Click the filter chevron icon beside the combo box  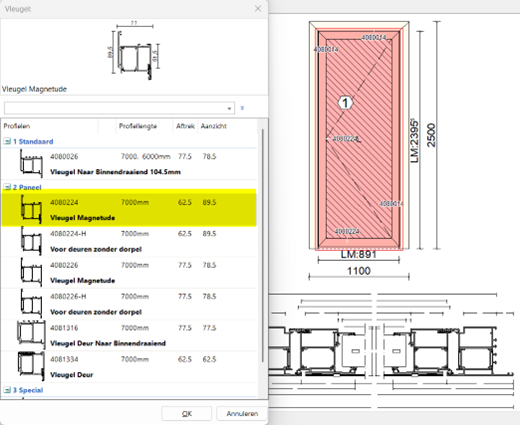(x=242, y=108)
